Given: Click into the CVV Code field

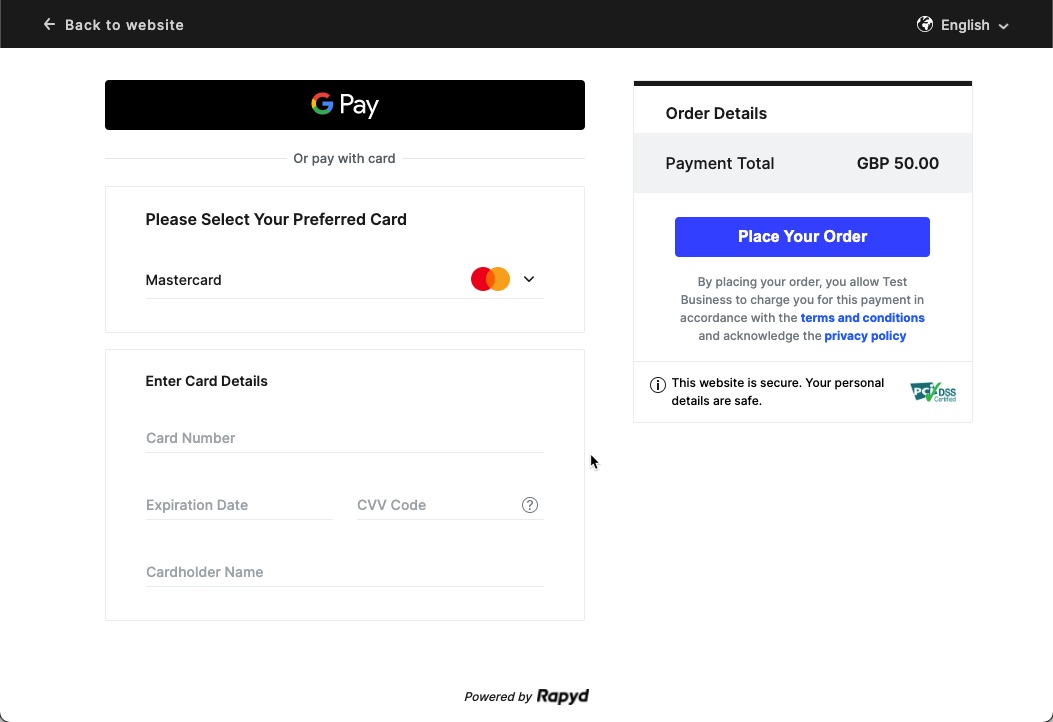Looking at the screenshot, I should pyautogui.click(x=435, y=505).
